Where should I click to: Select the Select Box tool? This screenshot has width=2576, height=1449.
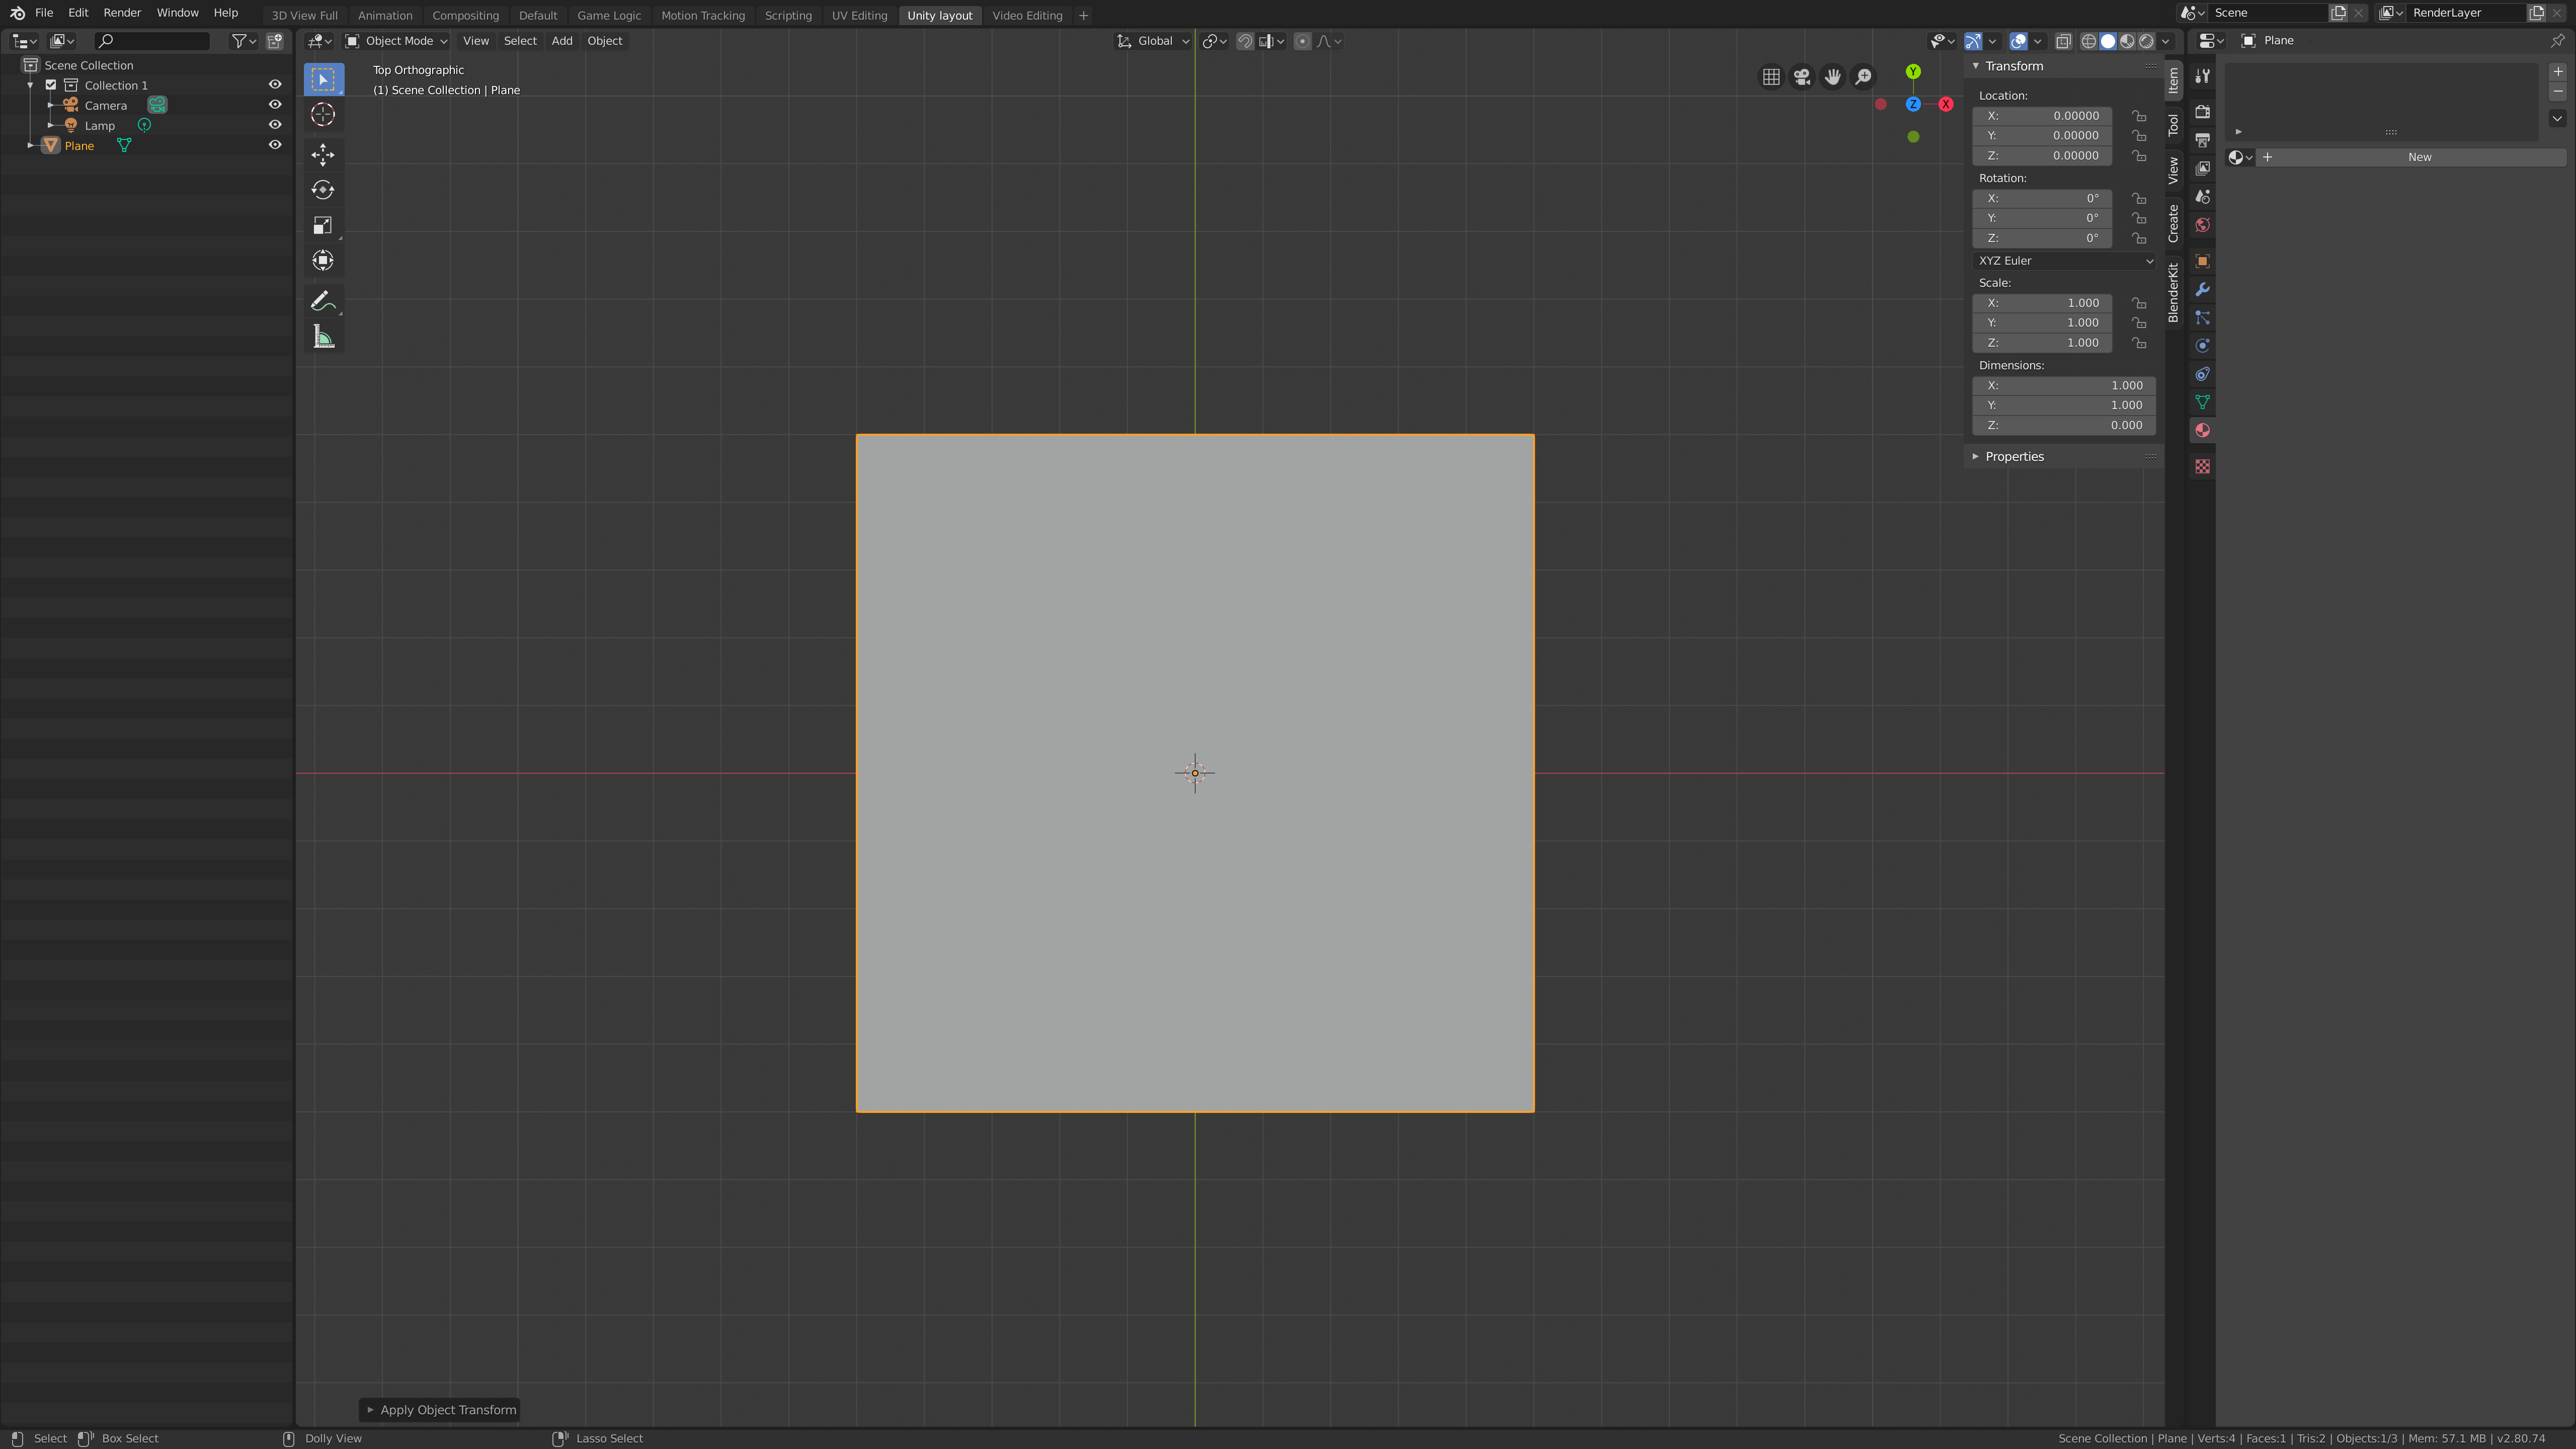pos(323,78)
